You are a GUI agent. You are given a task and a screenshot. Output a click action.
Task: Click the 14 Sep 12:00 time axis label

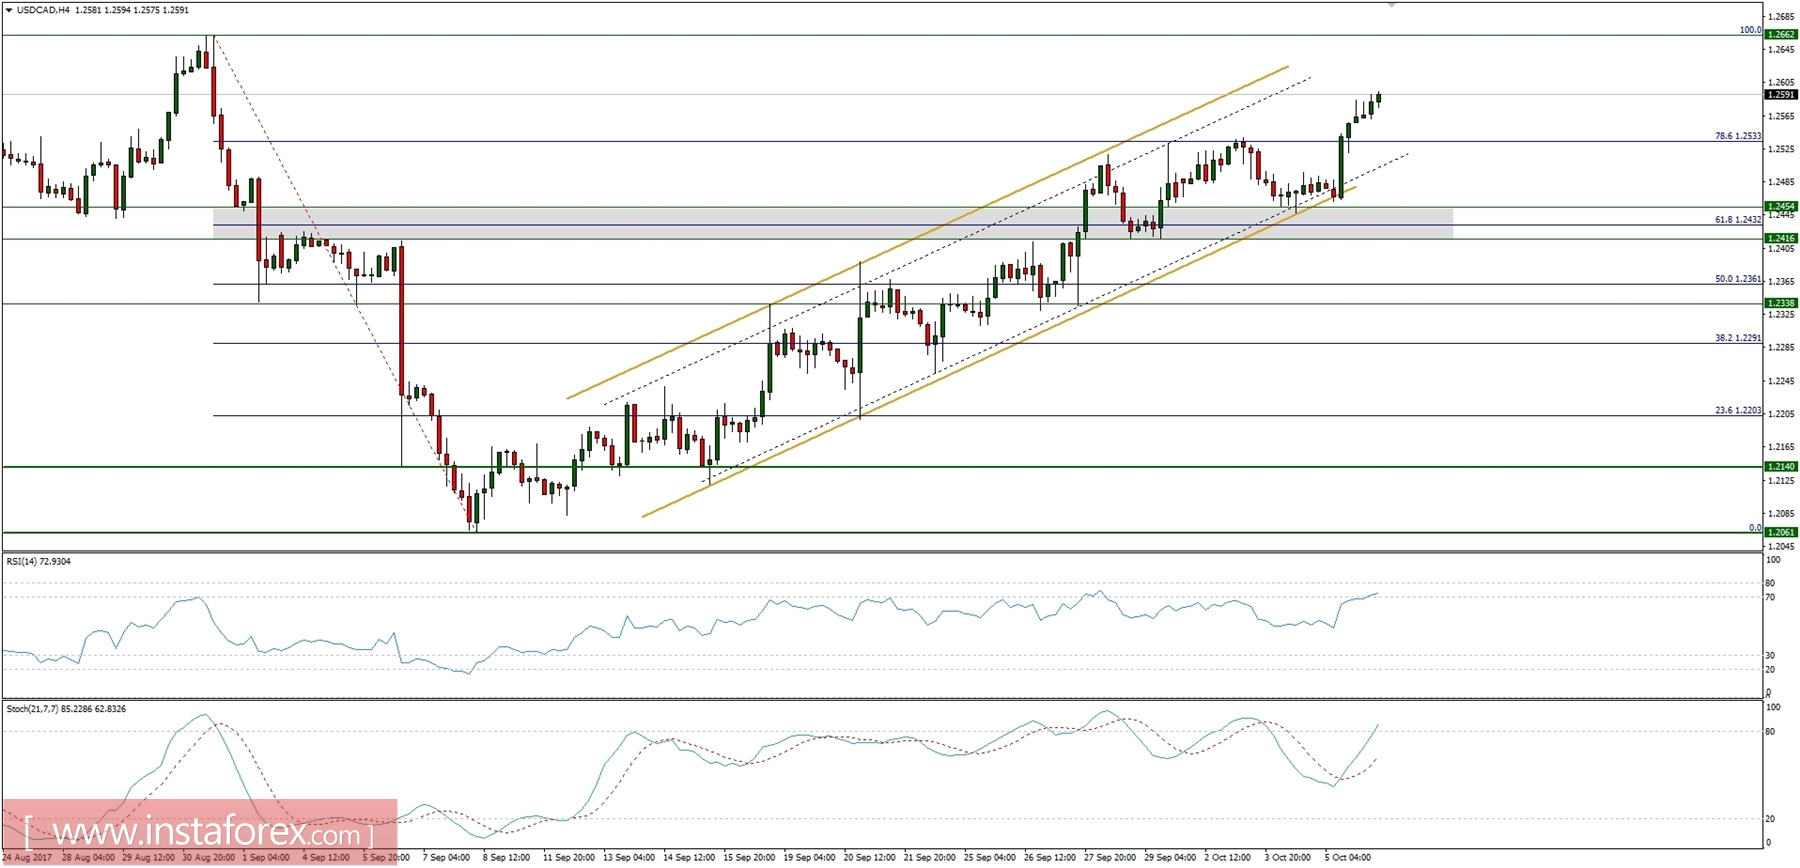[x=689, y=858]
